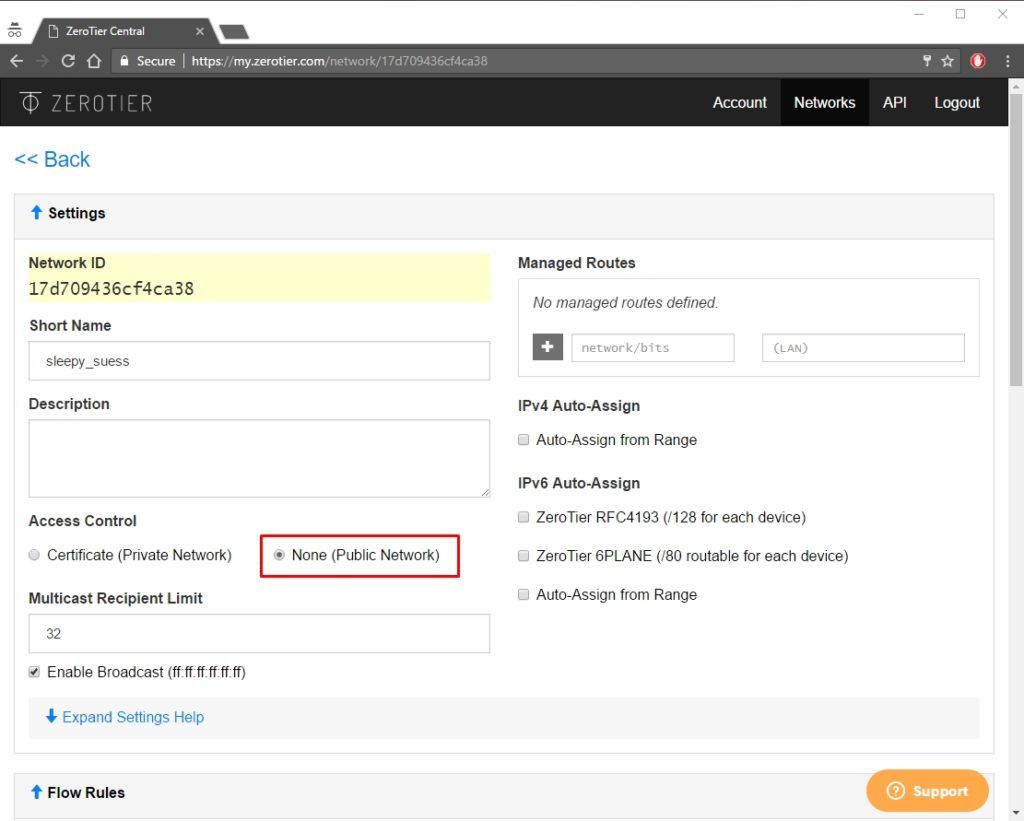Open saved password key icon
1024x821 pixels.
(927, 61)
